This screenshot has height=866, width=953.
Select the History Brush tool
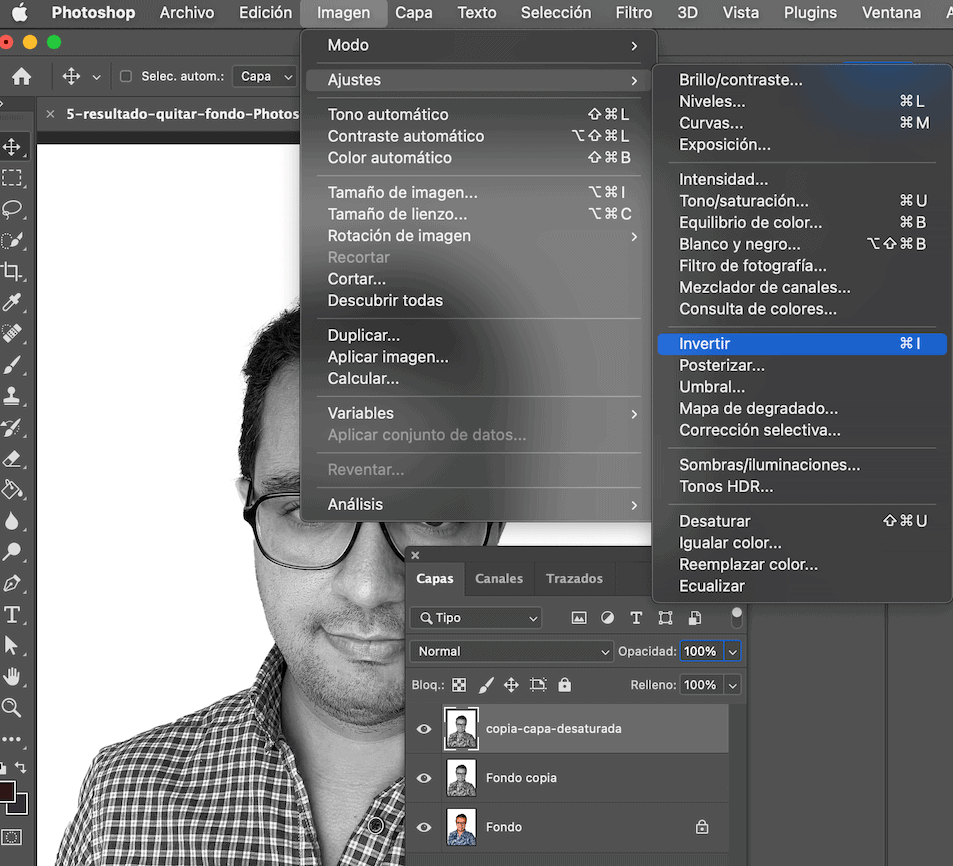click(x=12, y=428)
